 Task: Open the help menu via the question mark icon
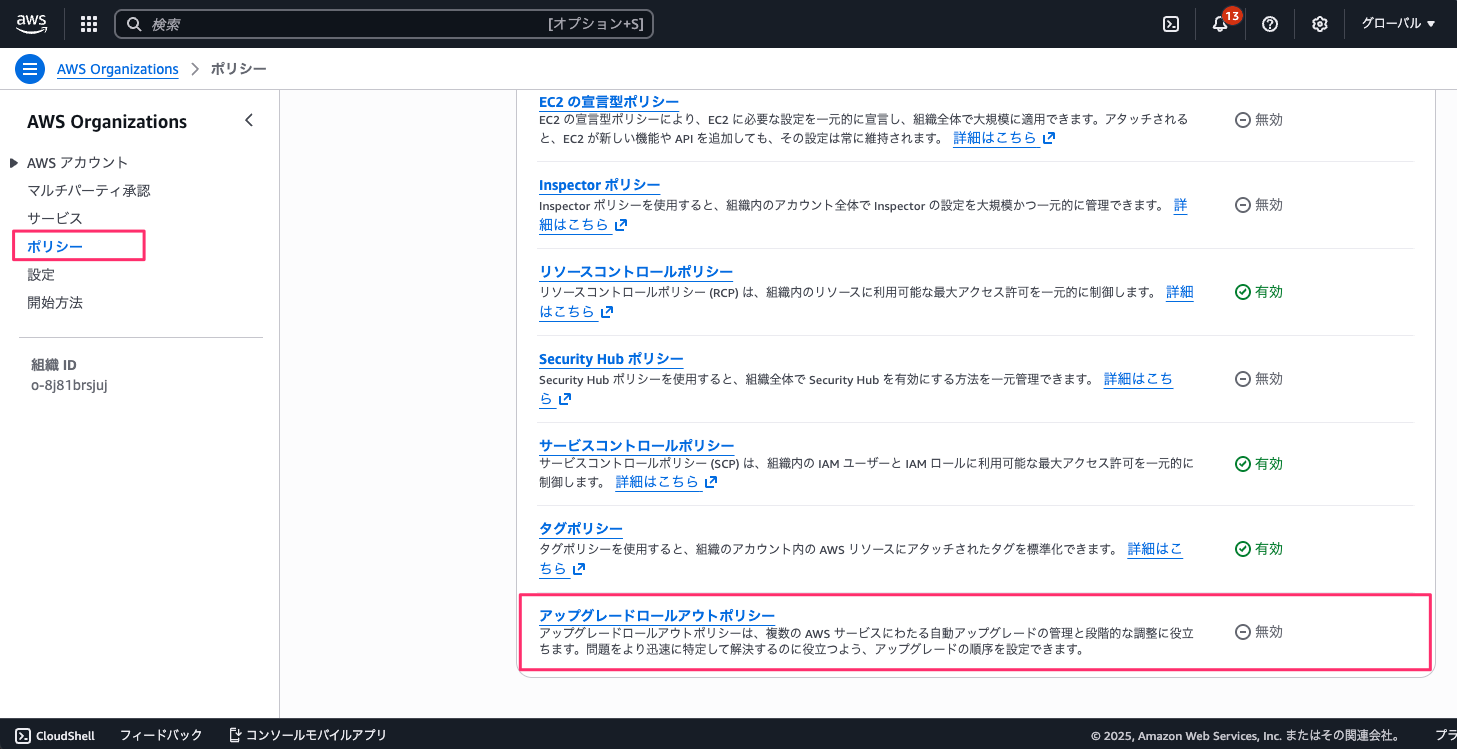[x=1270, y=23]
